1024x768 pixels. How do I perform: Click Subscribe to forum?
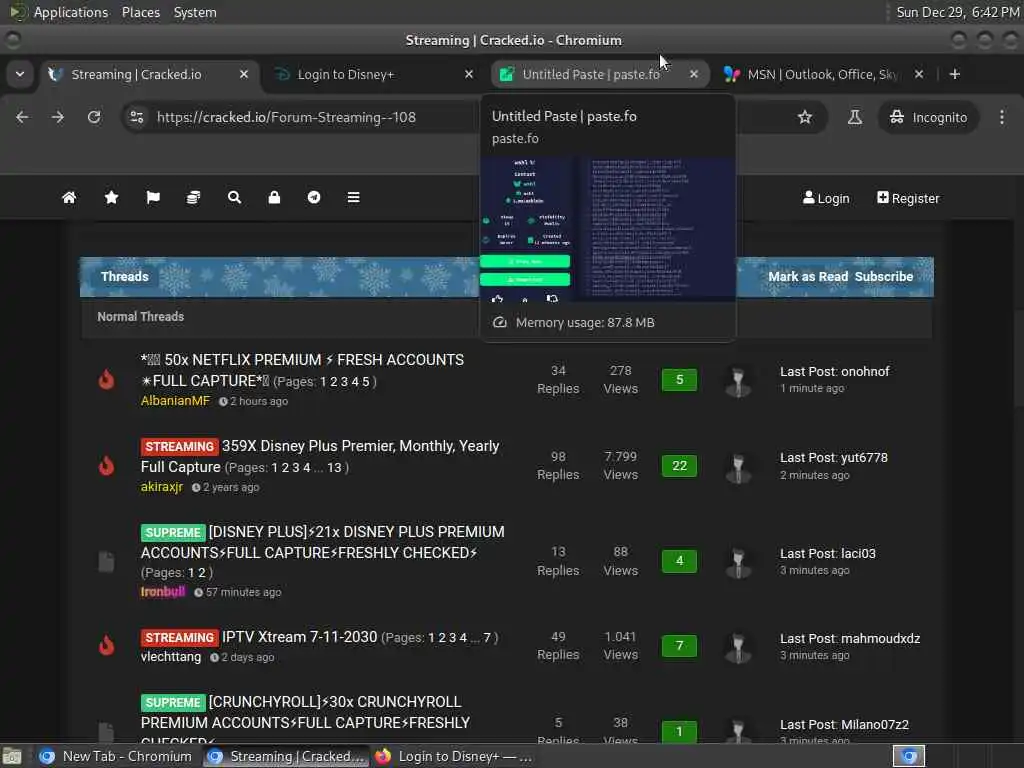tap(884, 276)
